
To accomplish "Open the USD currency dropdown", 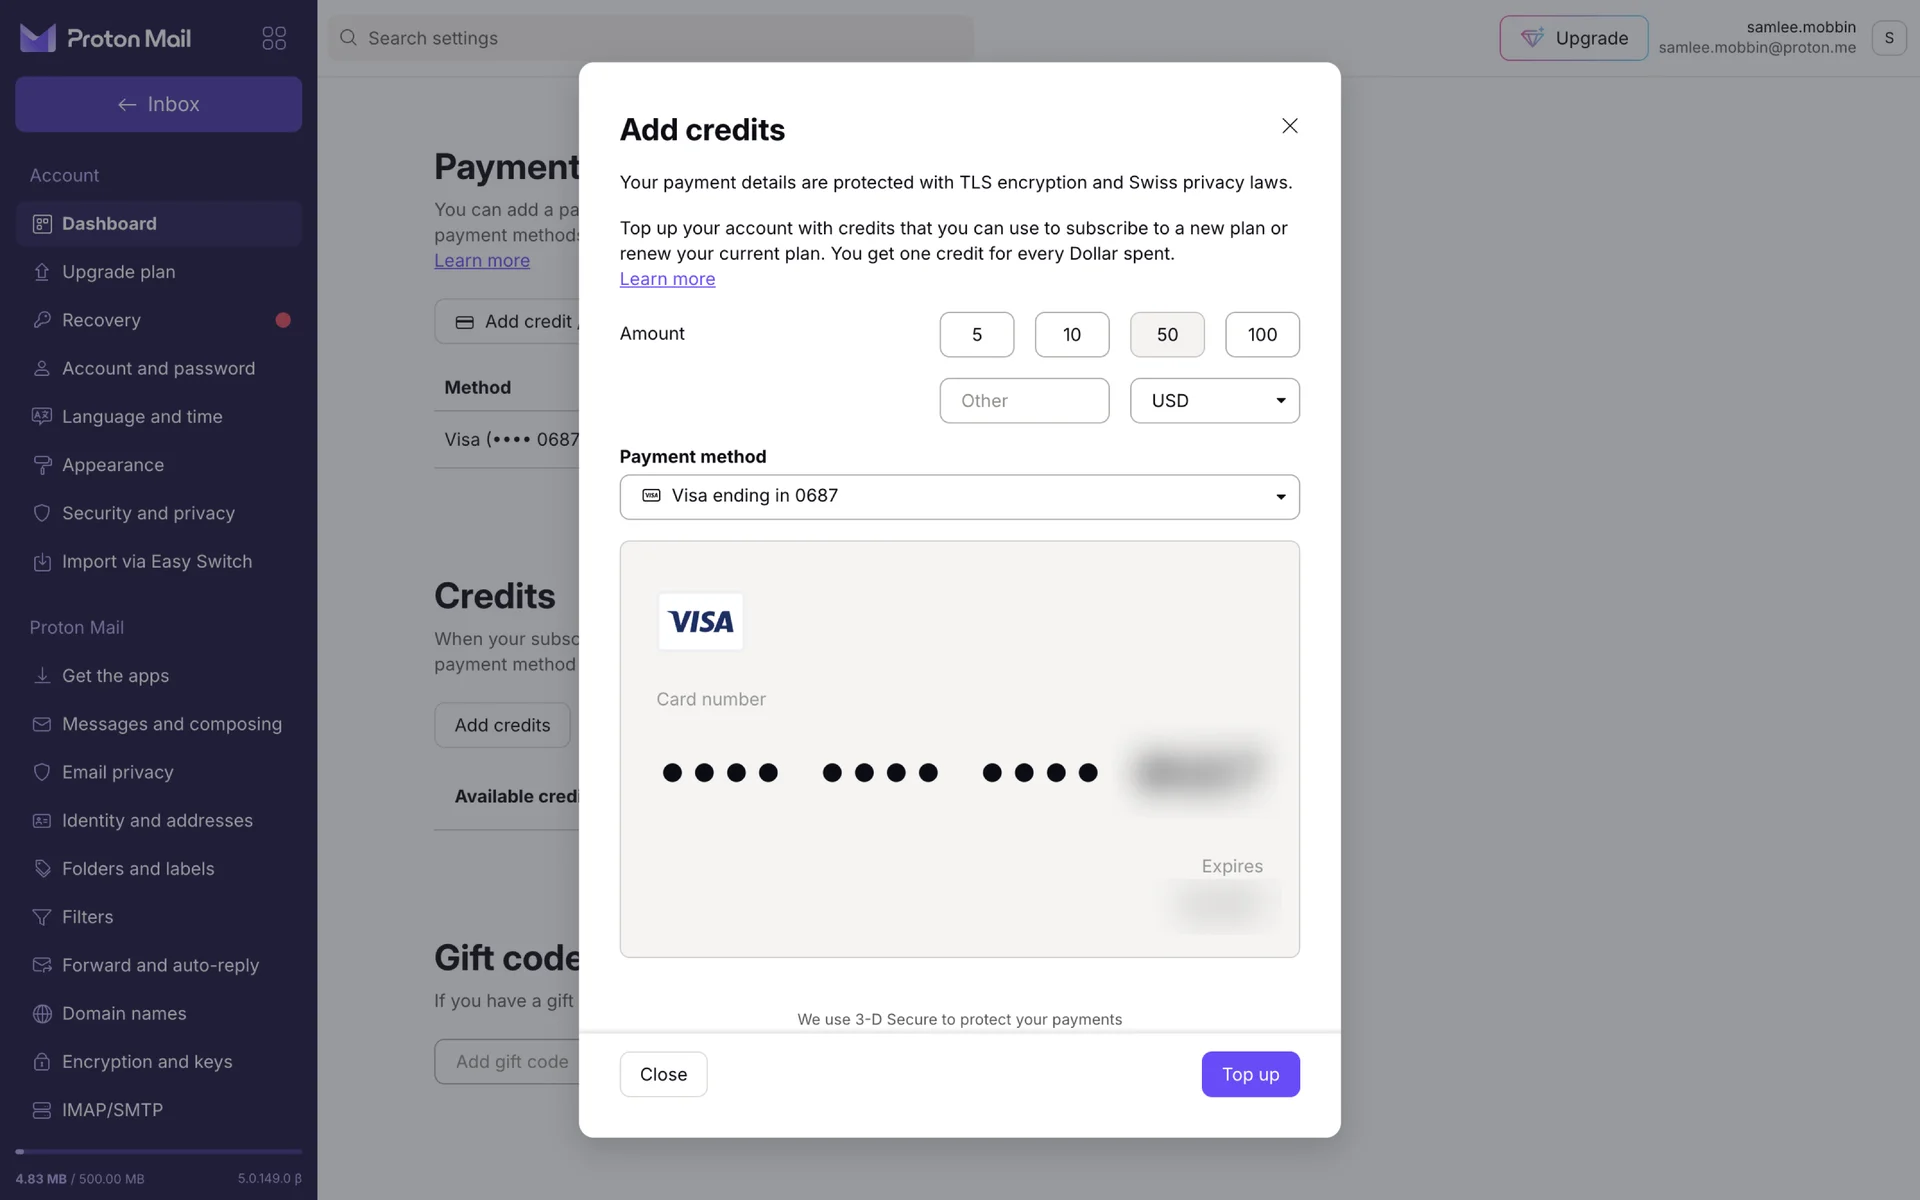I will pyautogui.click(x=1214, y=401).
